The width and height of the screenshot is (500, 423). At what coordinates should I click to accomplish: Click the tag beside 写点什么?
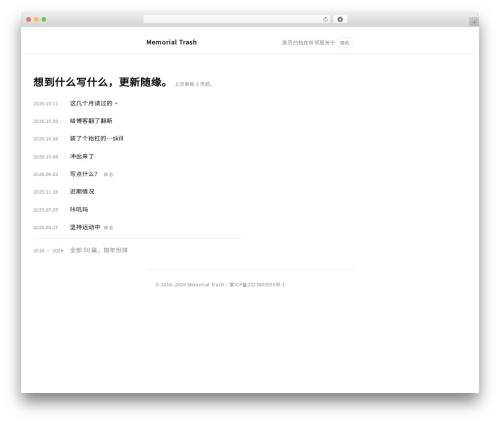[x=108, y=174]
